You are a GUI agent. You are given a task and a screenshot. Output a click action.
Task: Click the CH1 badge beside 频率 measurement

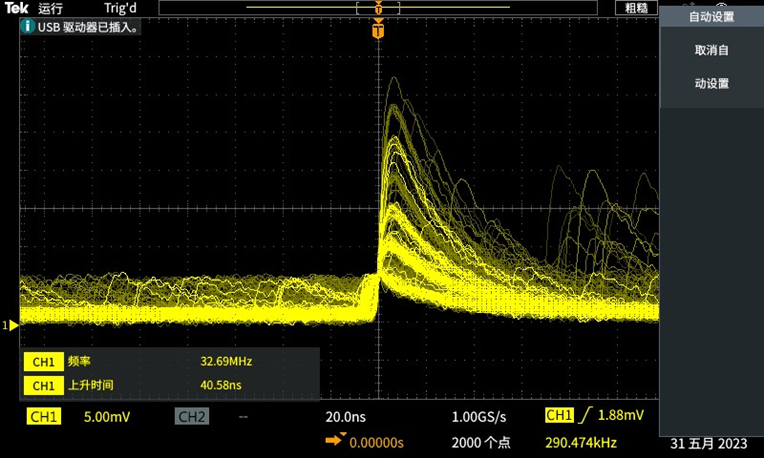click(43, 362)
